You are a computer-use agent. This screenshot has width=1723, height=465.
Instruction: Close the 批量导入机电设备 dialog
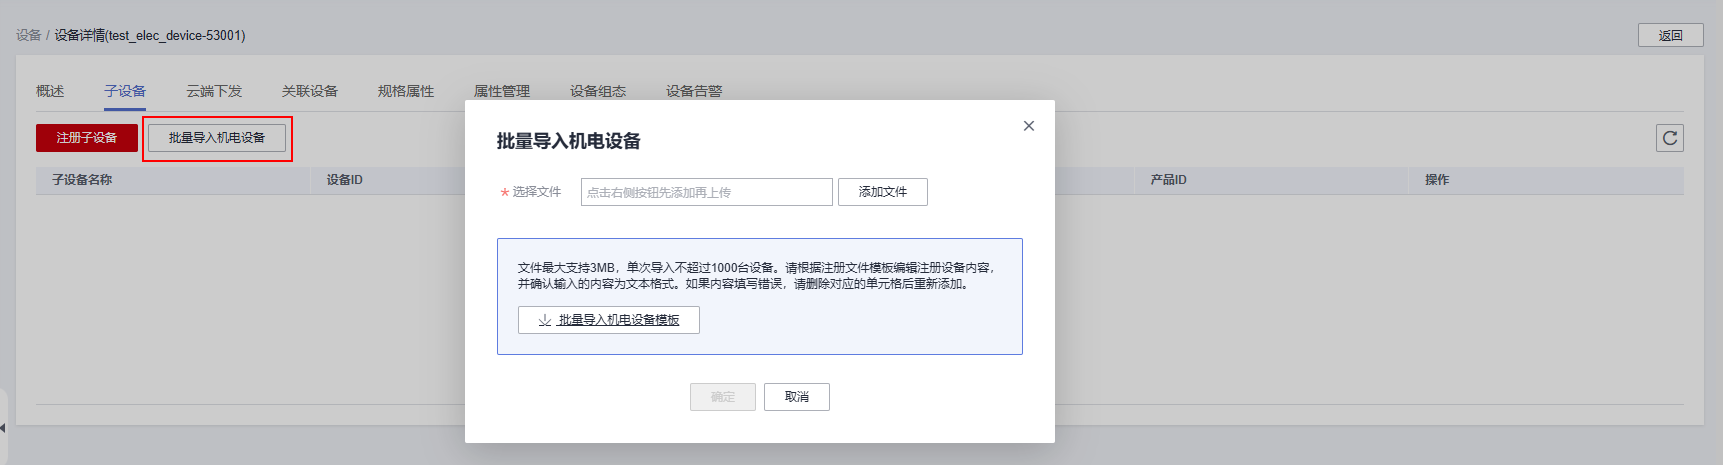[x=1029, y=126]
